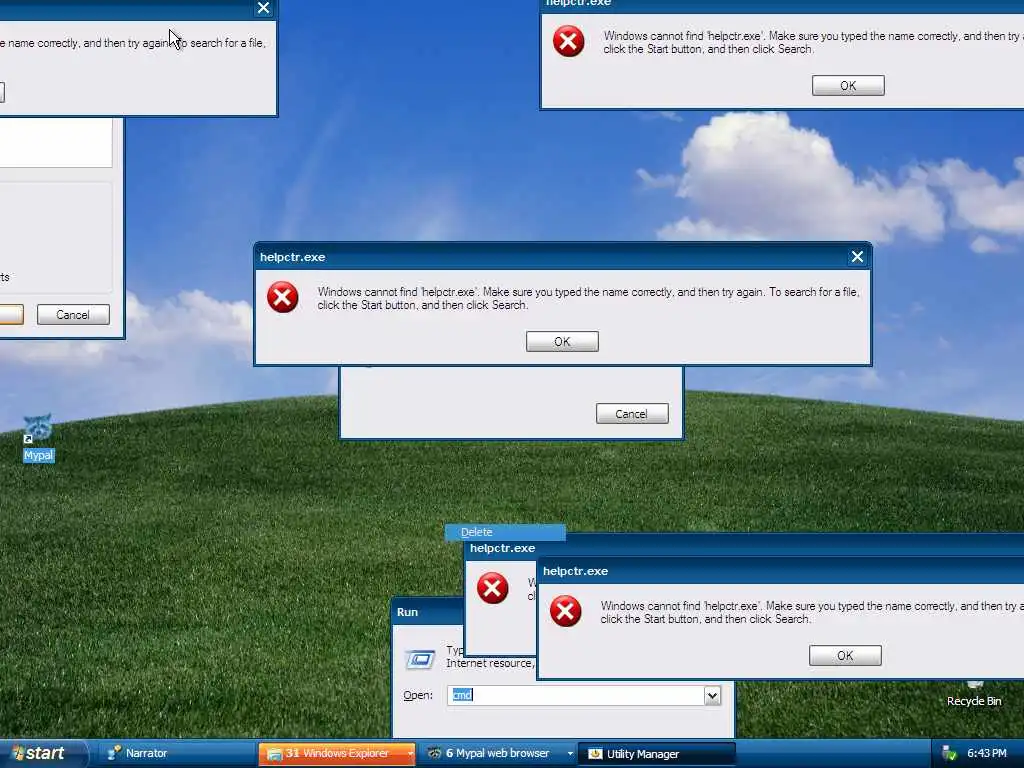Expand Mypal web browser group dropdown arrow
This screenshot has width=1024, height=768.
pos(570,754)
